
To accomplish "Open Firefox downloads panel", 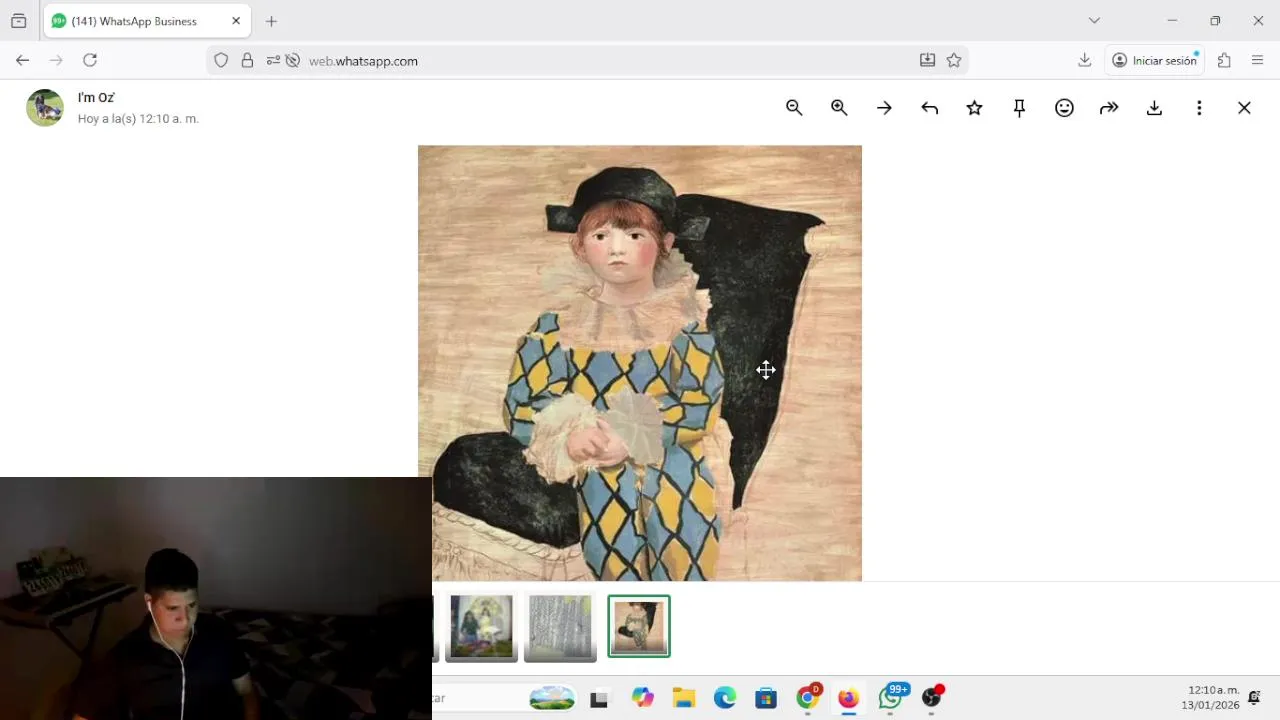I will pos(1084,60).
